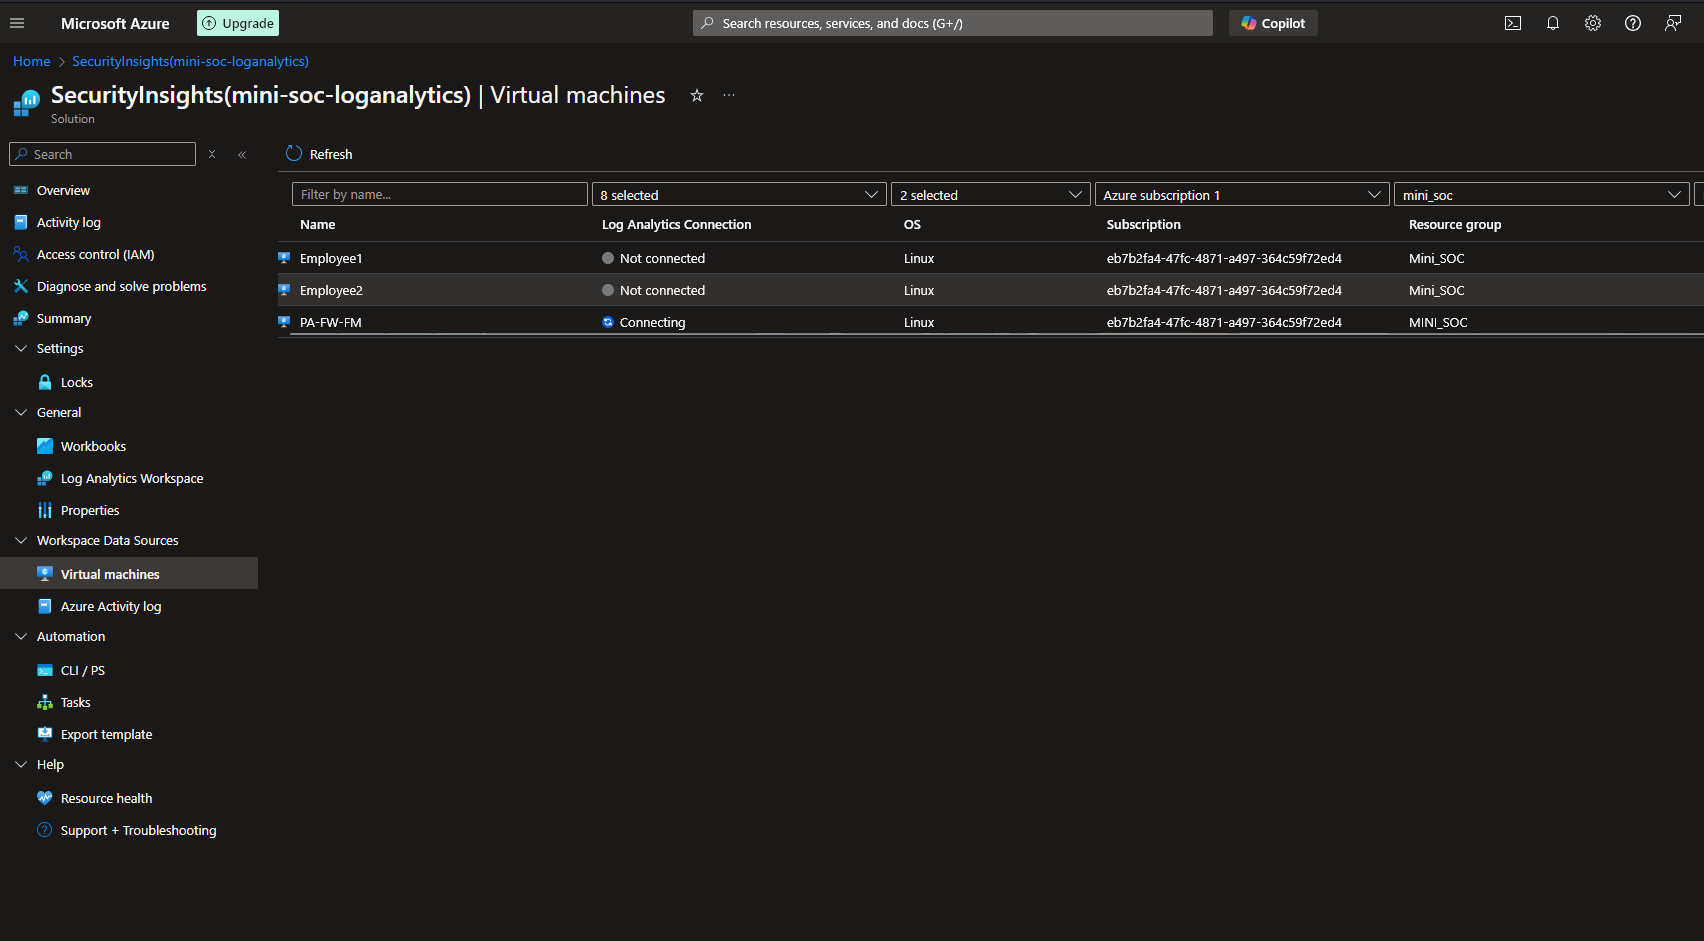
Task: Open the notifications bell
Action: [x=1553, y=23]
